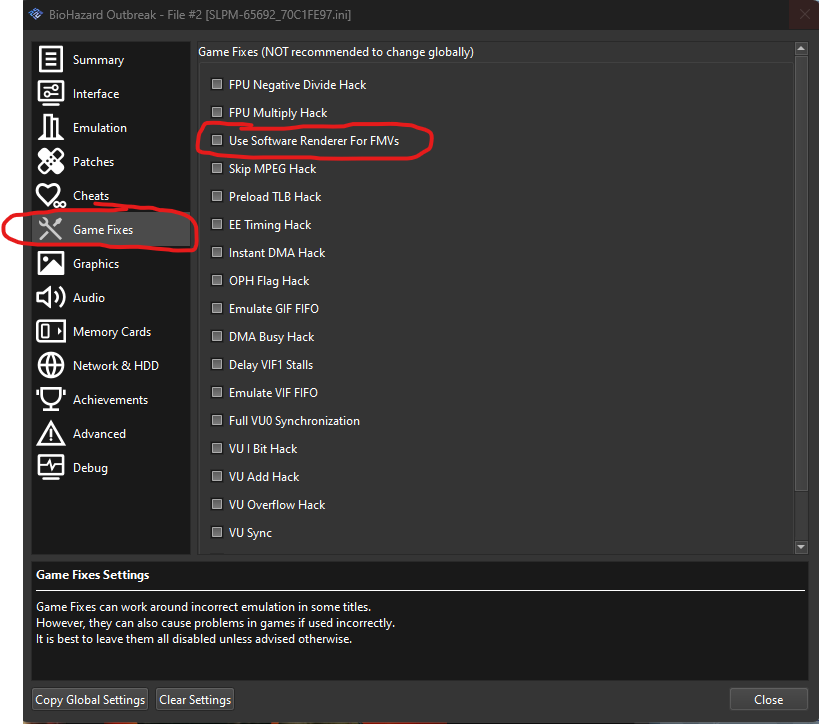This screenshot has width=819, height=724.
Task: Click scrollbar down arrow in fixes list
Action: [801, 547]
